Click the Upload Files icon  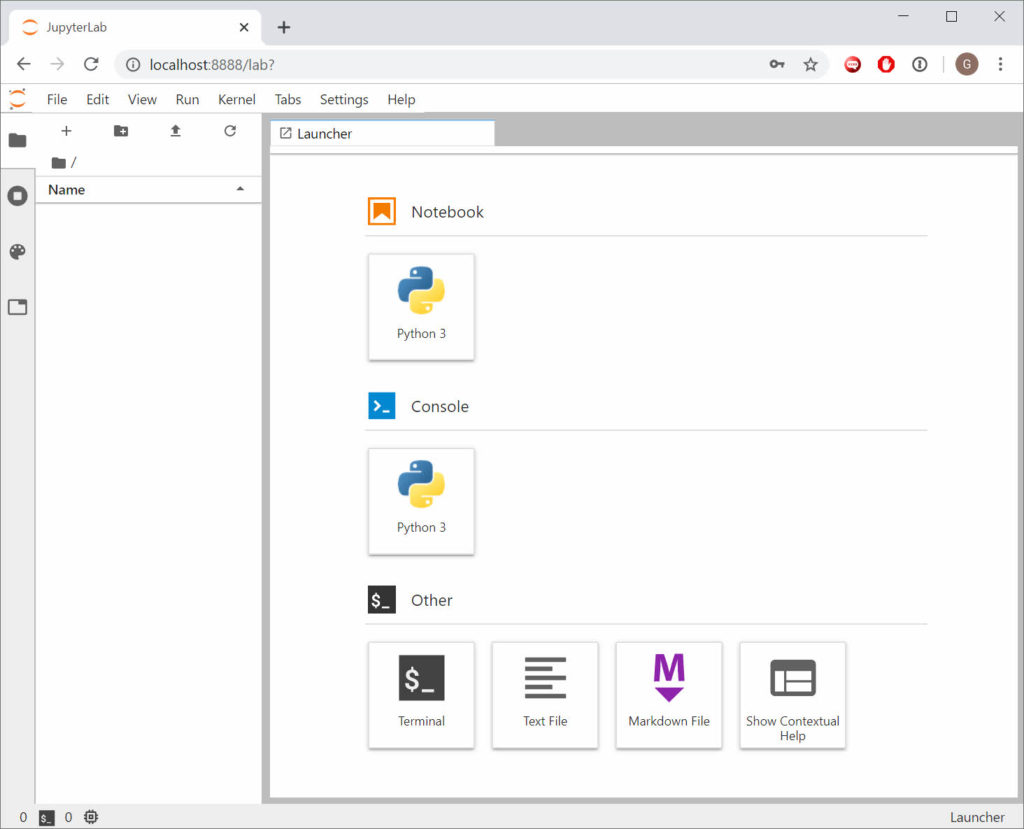(x=176, y=131)
